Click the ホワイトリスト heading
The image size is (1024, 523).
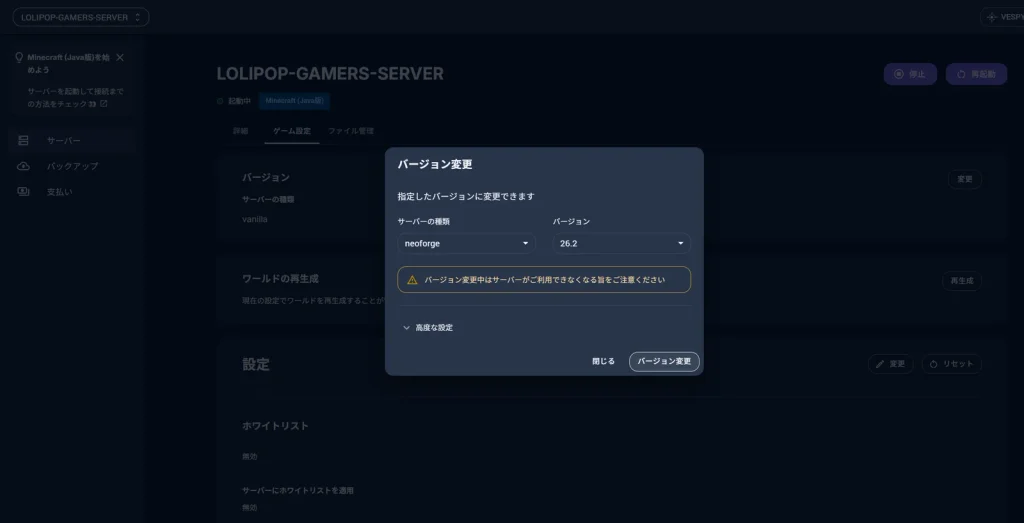pyautogui.click(x=275, y=426)
